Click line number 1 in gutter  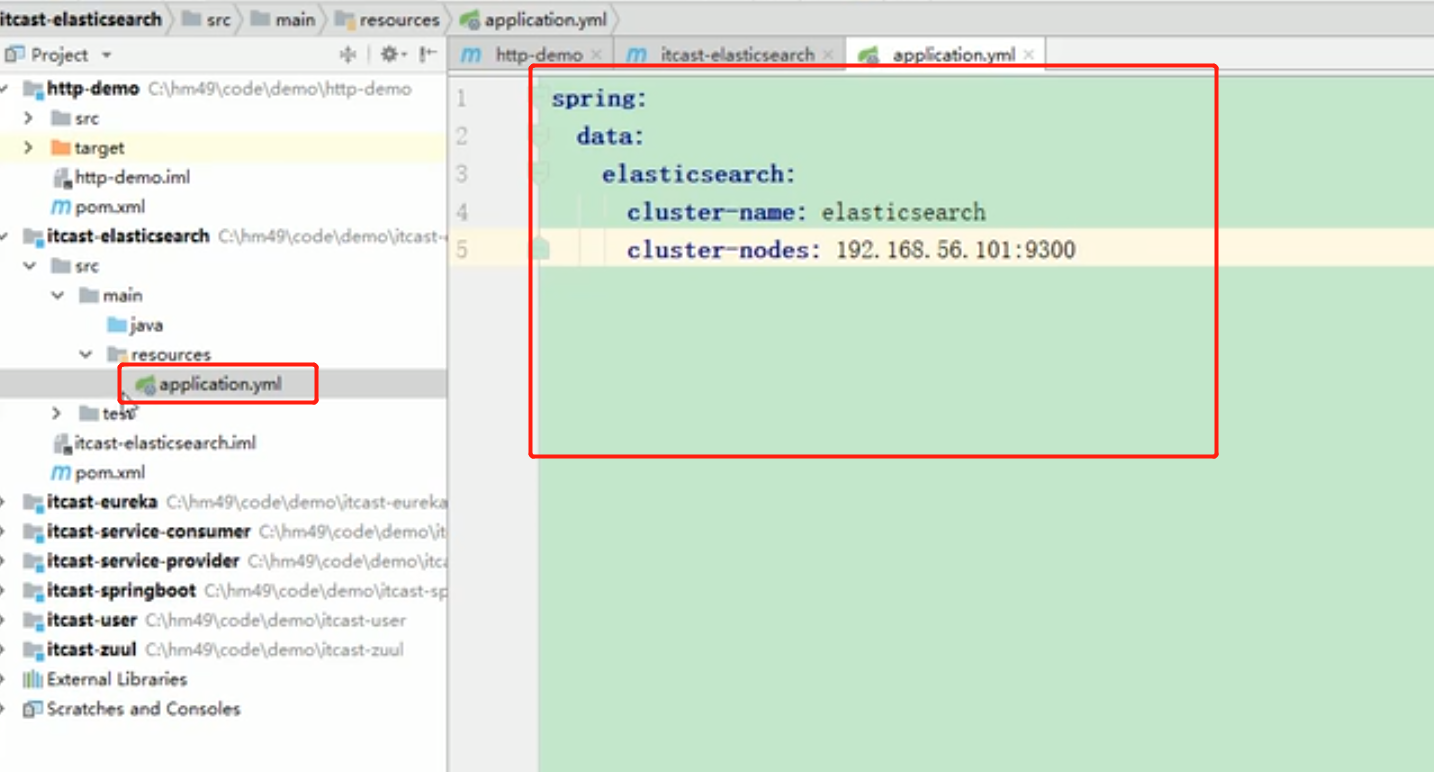(461, 98)
